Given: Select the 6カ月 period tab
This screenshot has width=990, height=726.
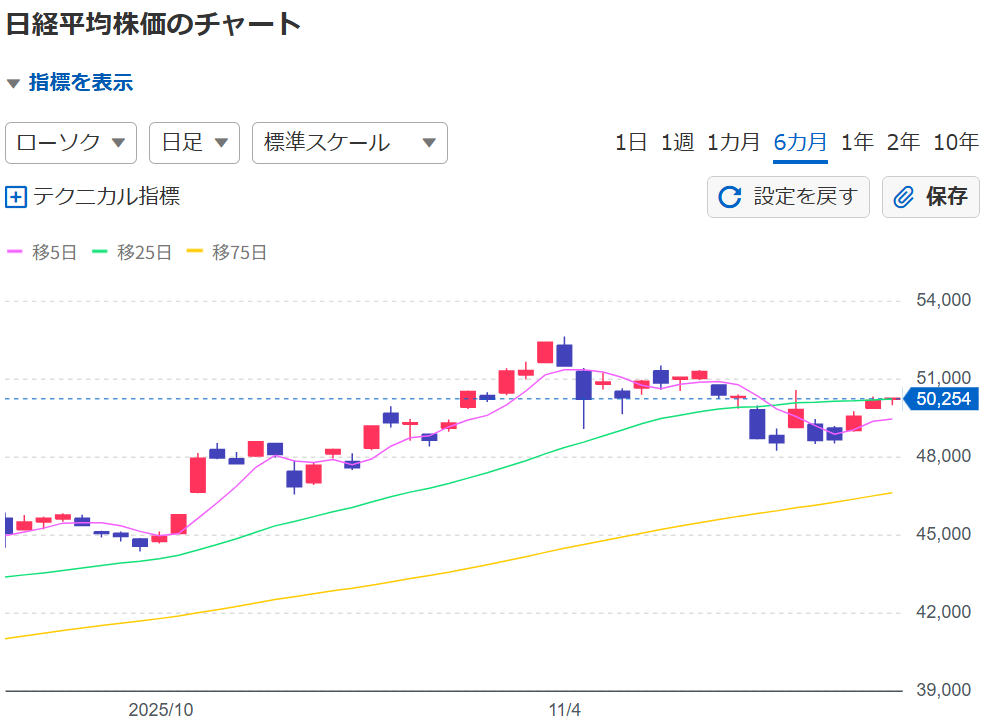Looking at the screenshot, I should [x=800, y=142].
